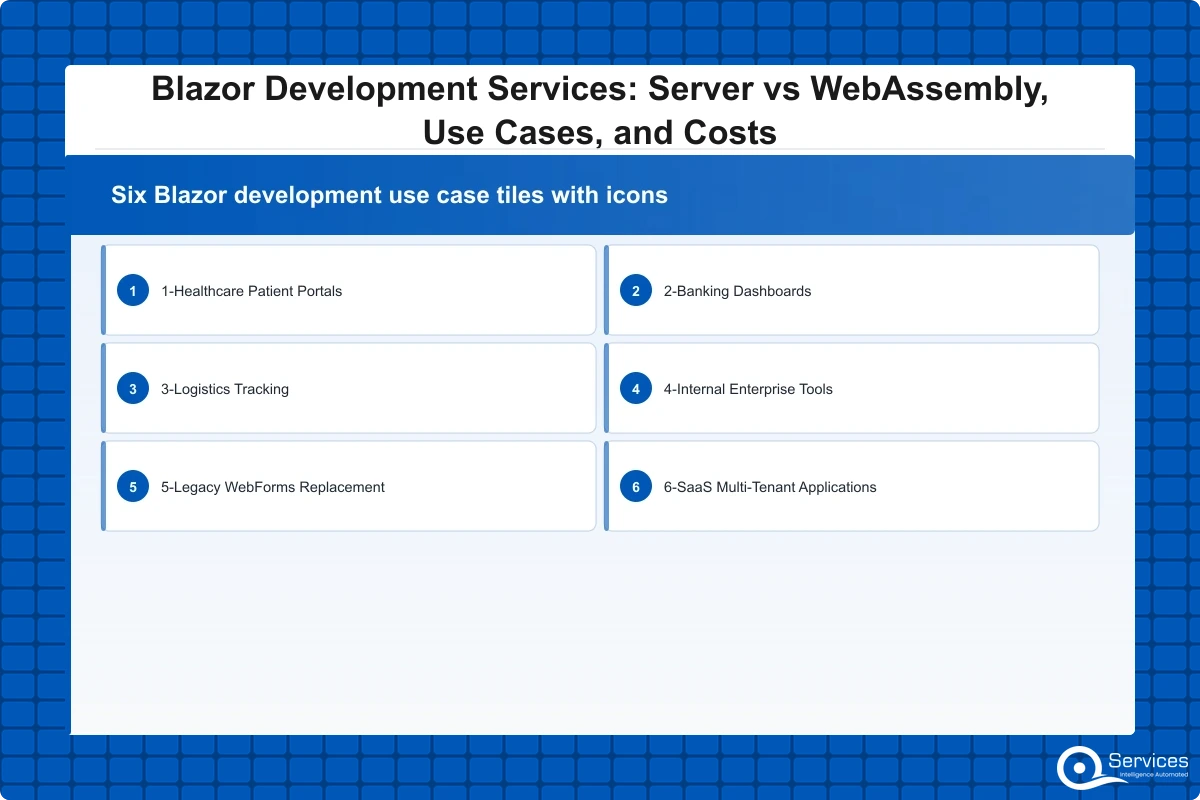This screenshot has height=800, width=1200.
Task: Click the number 6 circle badge
Action: (636, 487)
